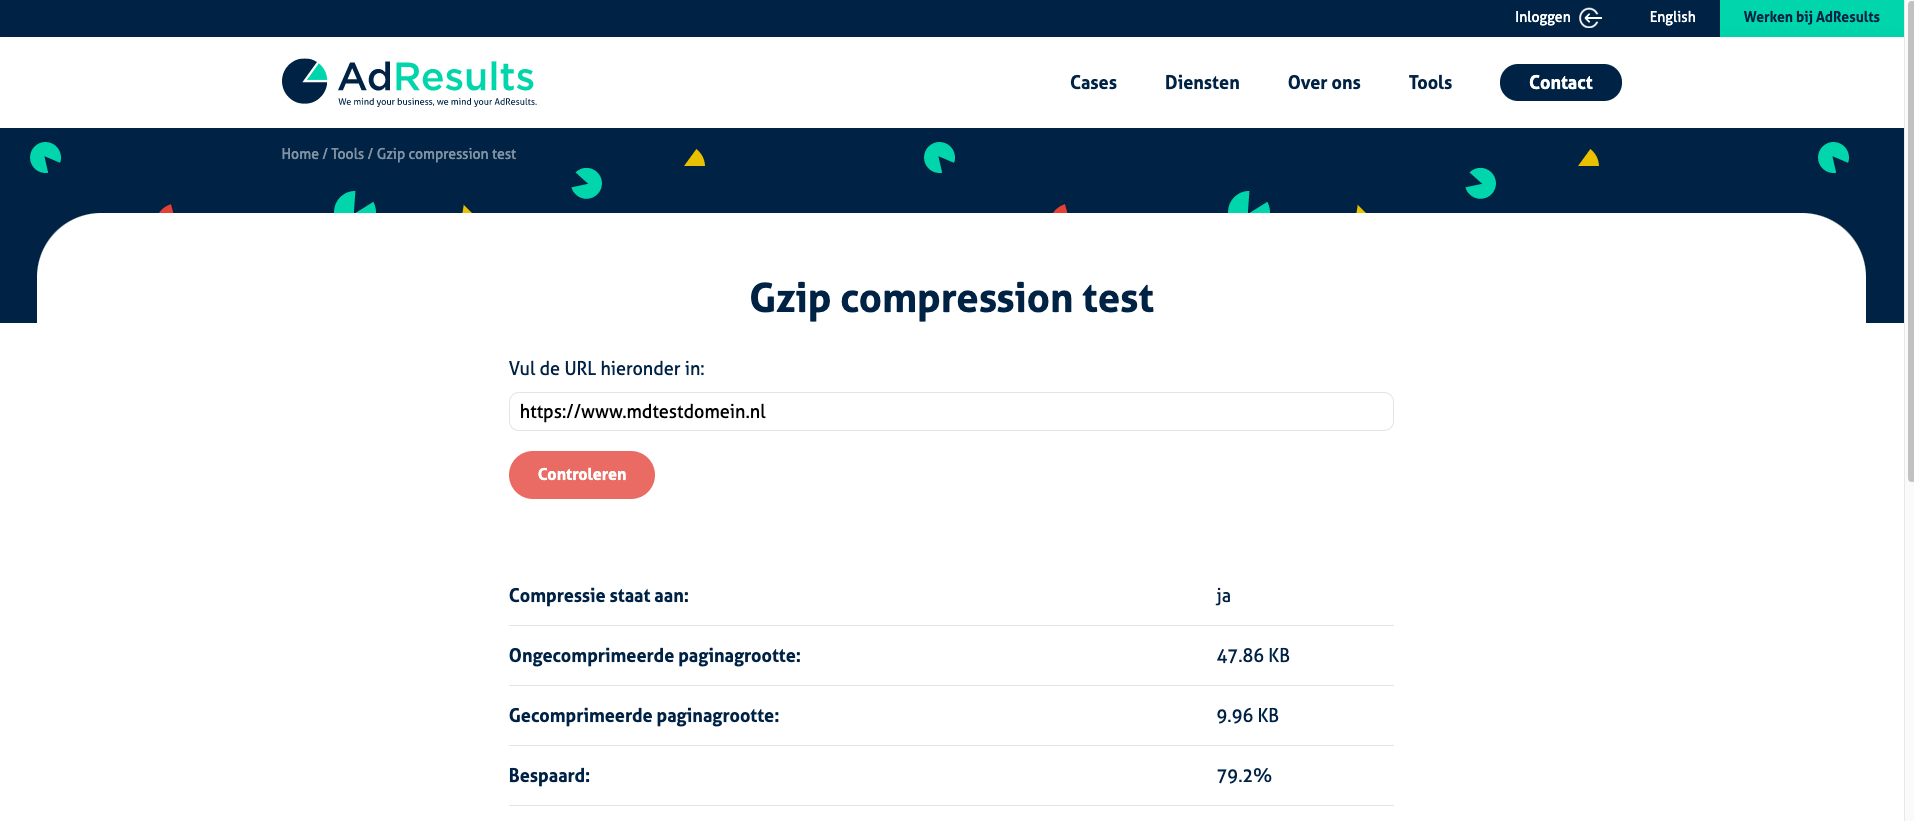Click the 47.86 KB uncompressed size value
The height and width of the screenshot is (821, 1914).
(1253, 656)
